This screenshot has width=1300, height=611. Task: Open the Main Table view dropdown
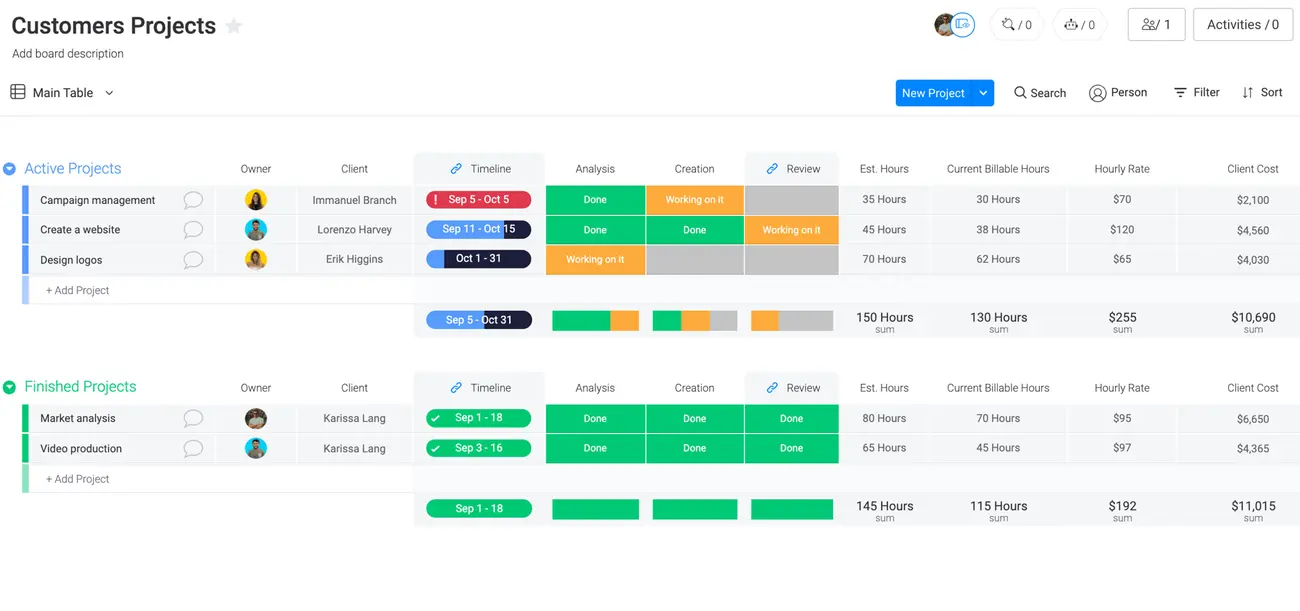[x=109, y=93]
